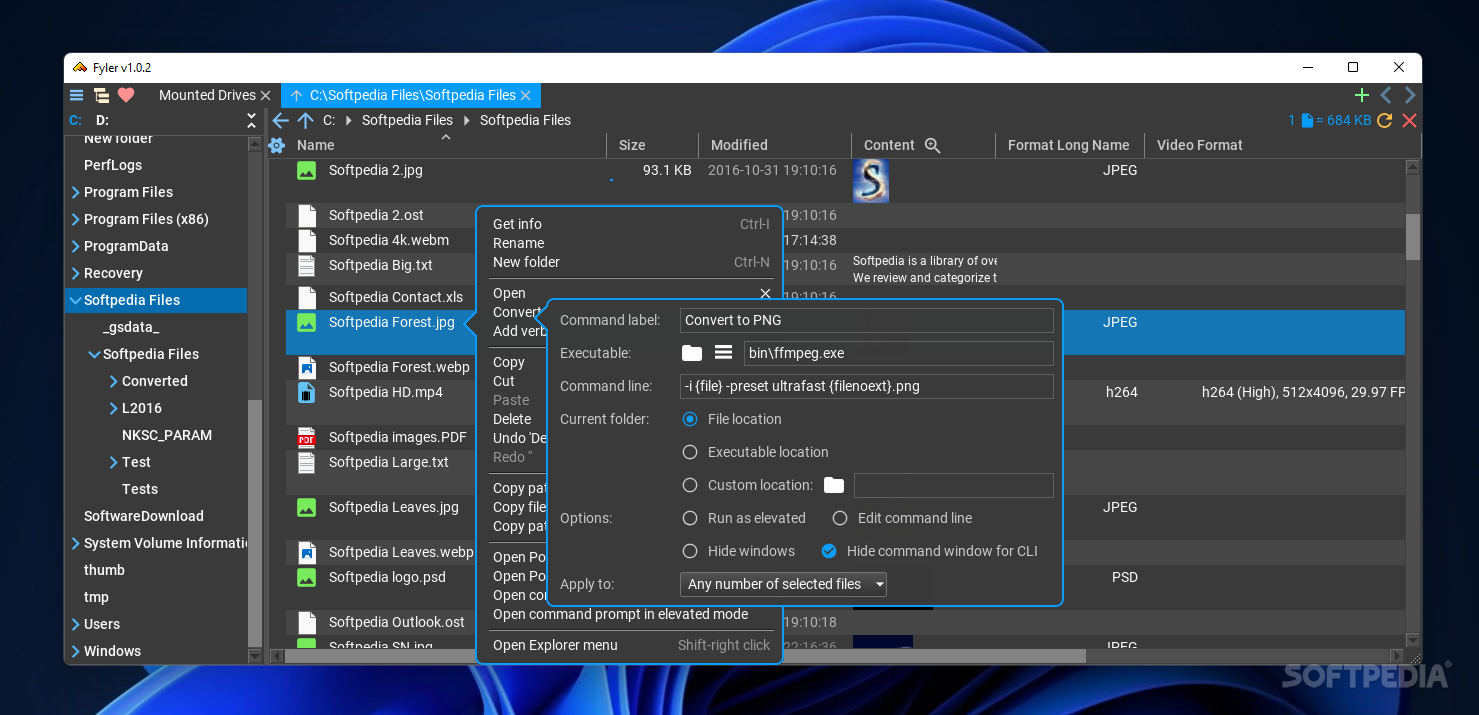Screen dimensions: 1479x715
Task: Expand the Converted subfolder
Action: (x=113, y=381)
